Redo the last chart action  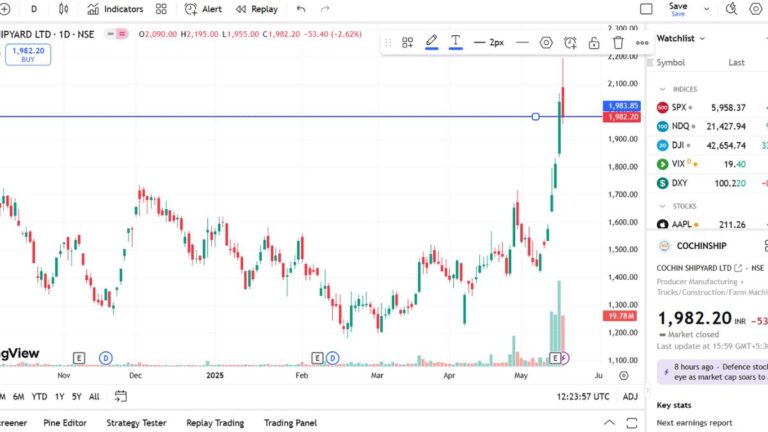(x=325, y=9)
